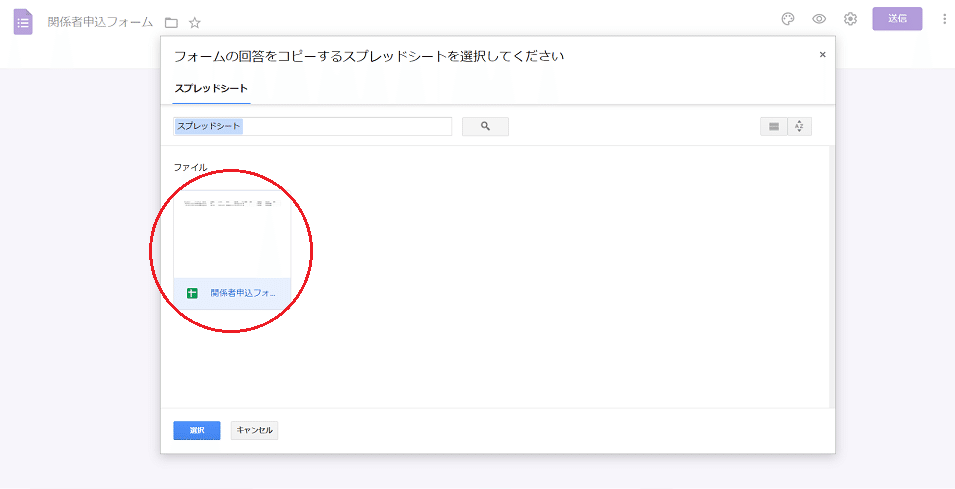The height and width of the screenshot is (489, 955).
Task: Open the three-dot more options menu
Action: click(945, 19)
